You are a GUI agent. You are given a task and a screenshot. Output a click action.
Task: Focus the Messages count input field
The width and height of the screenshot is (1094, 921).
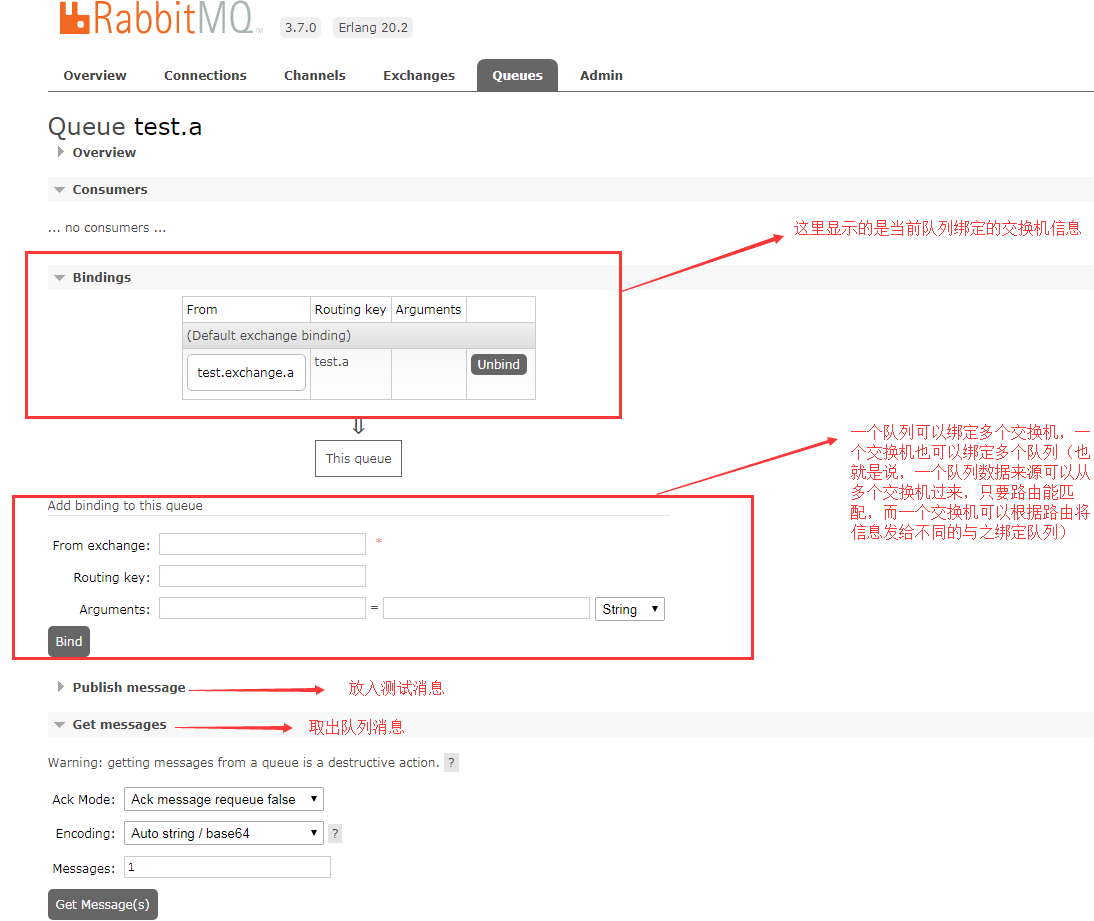click(227, 867)
